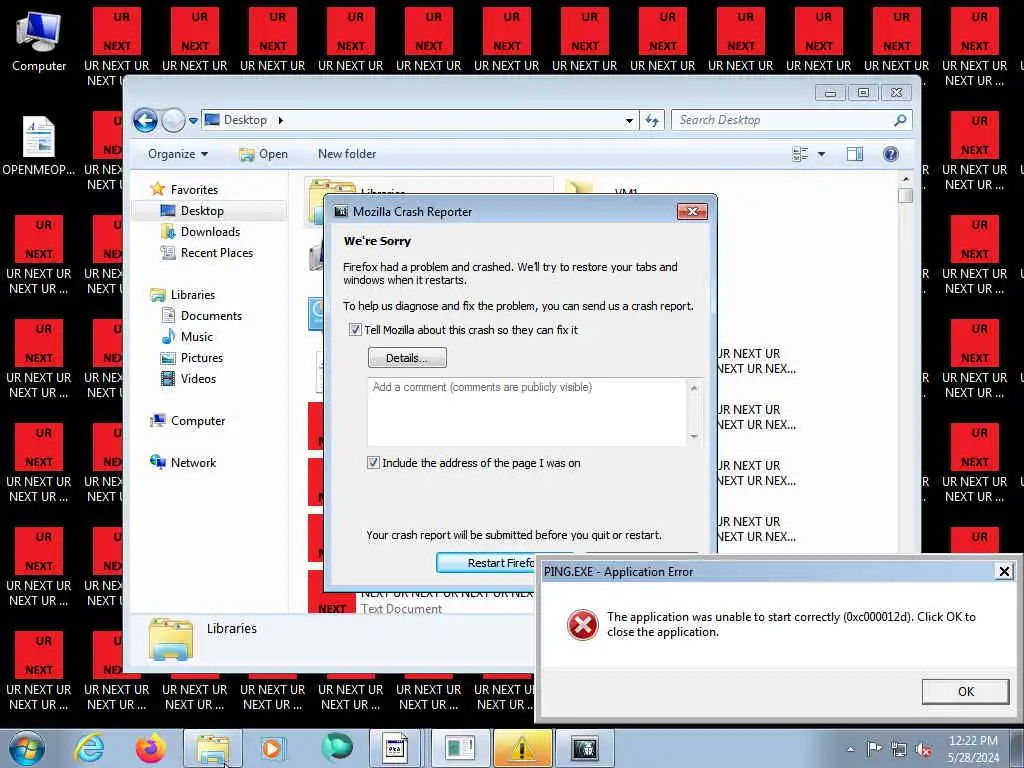
Task: Open the Organize menu
Action: coord(178,154)
